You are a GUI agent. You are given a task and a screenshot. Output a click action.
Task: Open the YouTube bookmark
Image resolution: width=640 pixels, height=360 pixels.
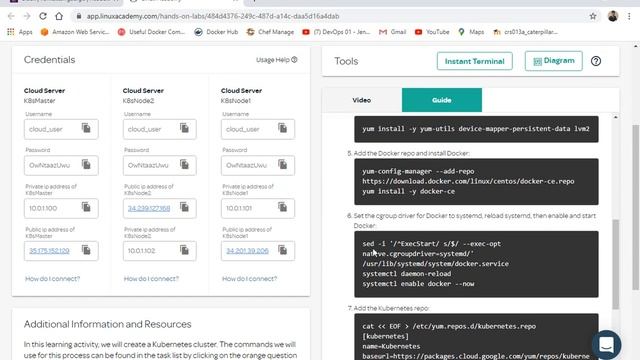point(432,32)
